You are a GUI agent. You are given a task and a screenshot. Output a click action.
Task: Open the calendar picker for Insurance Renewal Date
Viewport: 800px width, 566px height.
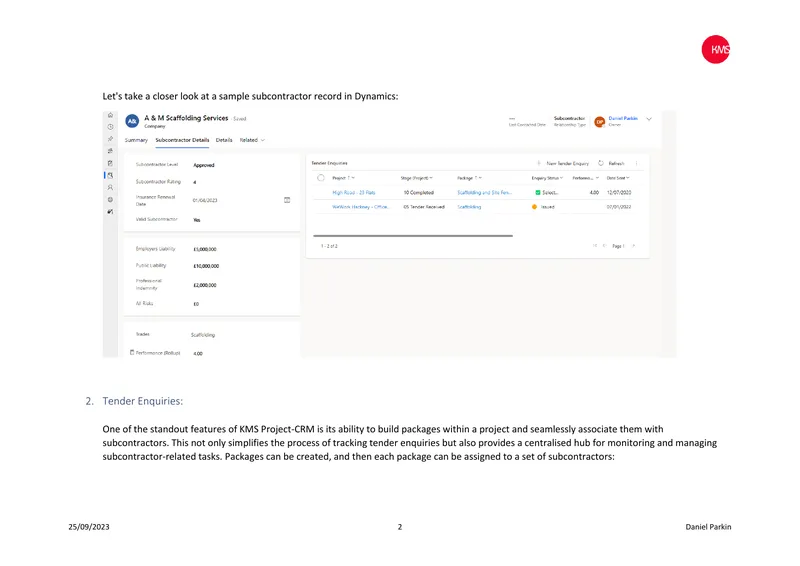click(x=287, y=200)
